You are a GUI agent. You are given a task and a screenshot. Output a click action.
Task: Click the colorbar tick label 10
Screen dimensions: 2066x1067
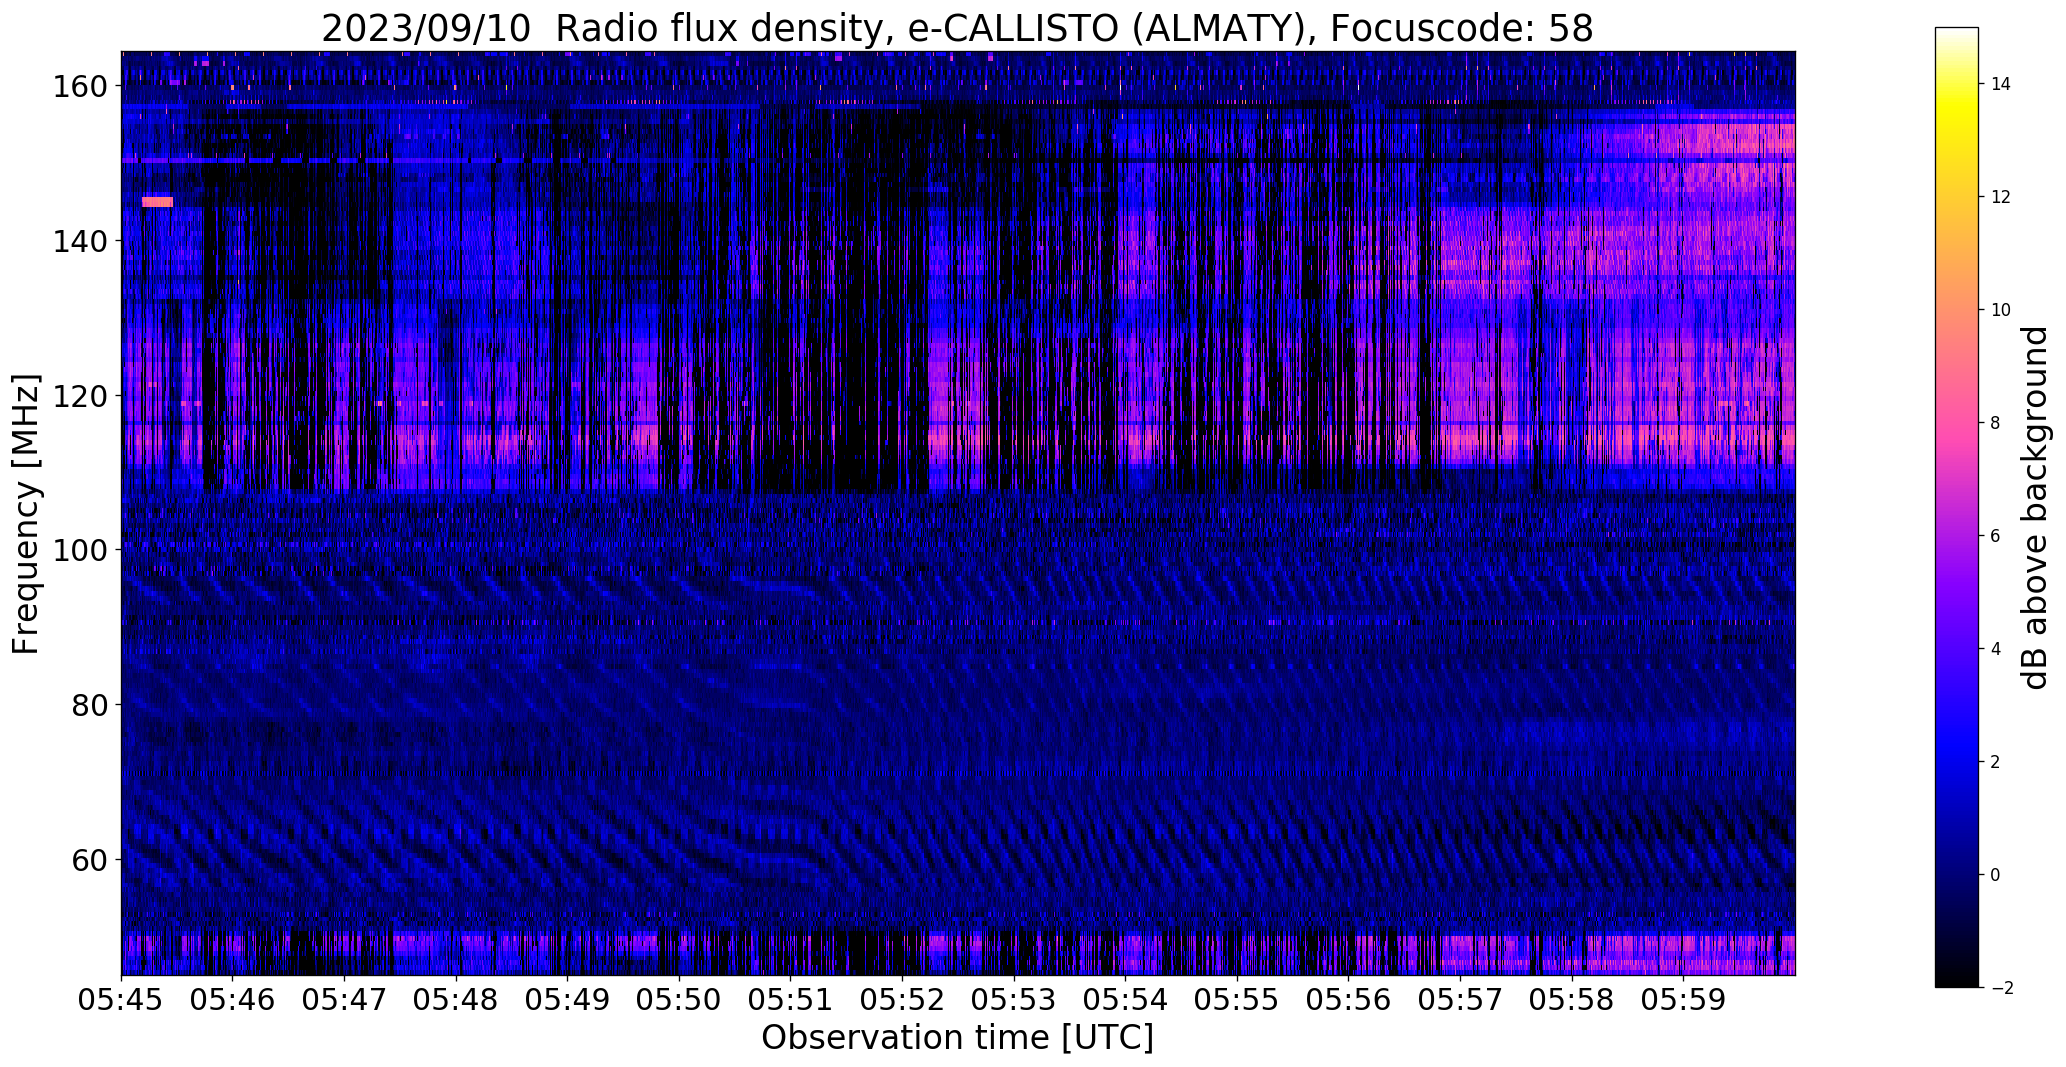(x=2001, y=310)
